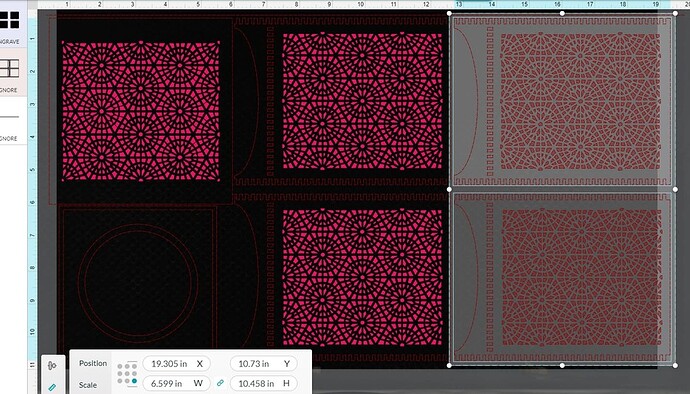Set anchor point to top-center dot
The height and width of the screenshot is (394, 690).
click(x=127, y=367)
